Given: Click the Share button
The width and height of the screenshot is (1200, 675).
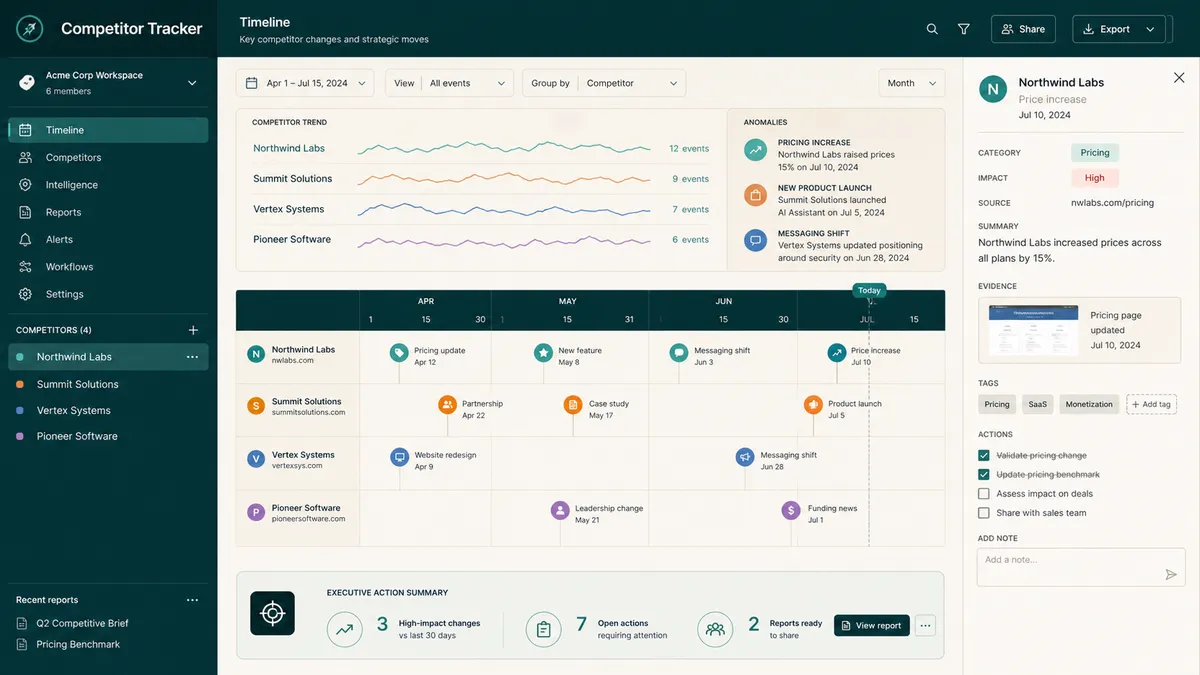Looking at the screenshot, I should [1023, 29].
